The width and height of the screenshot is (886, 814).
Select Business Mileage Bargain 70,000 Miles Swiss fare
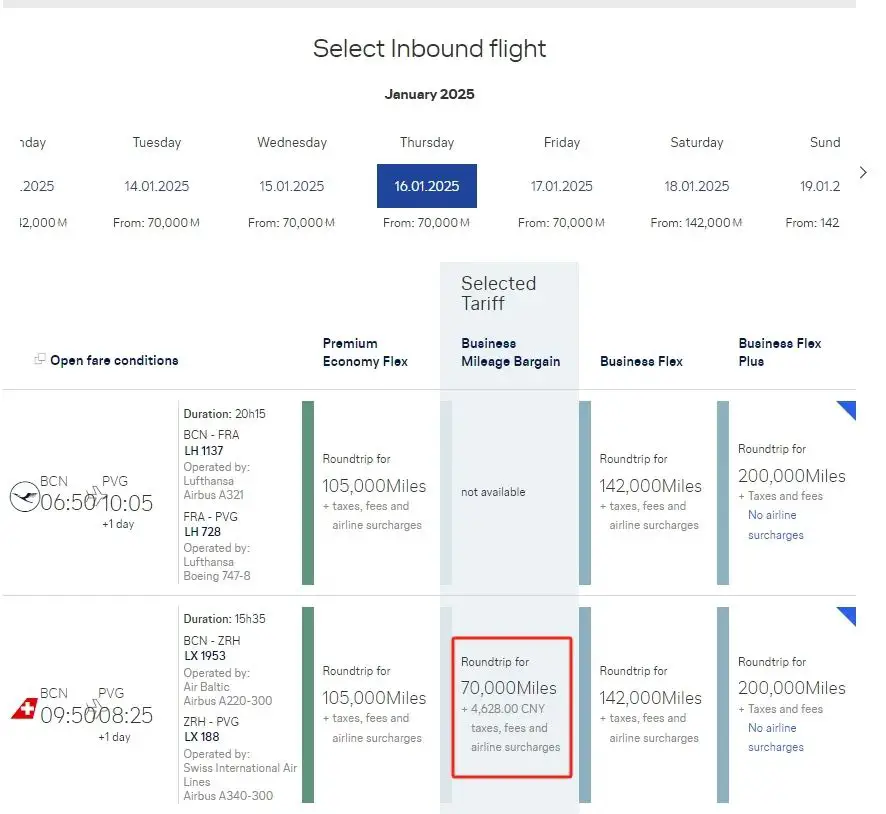512,707
